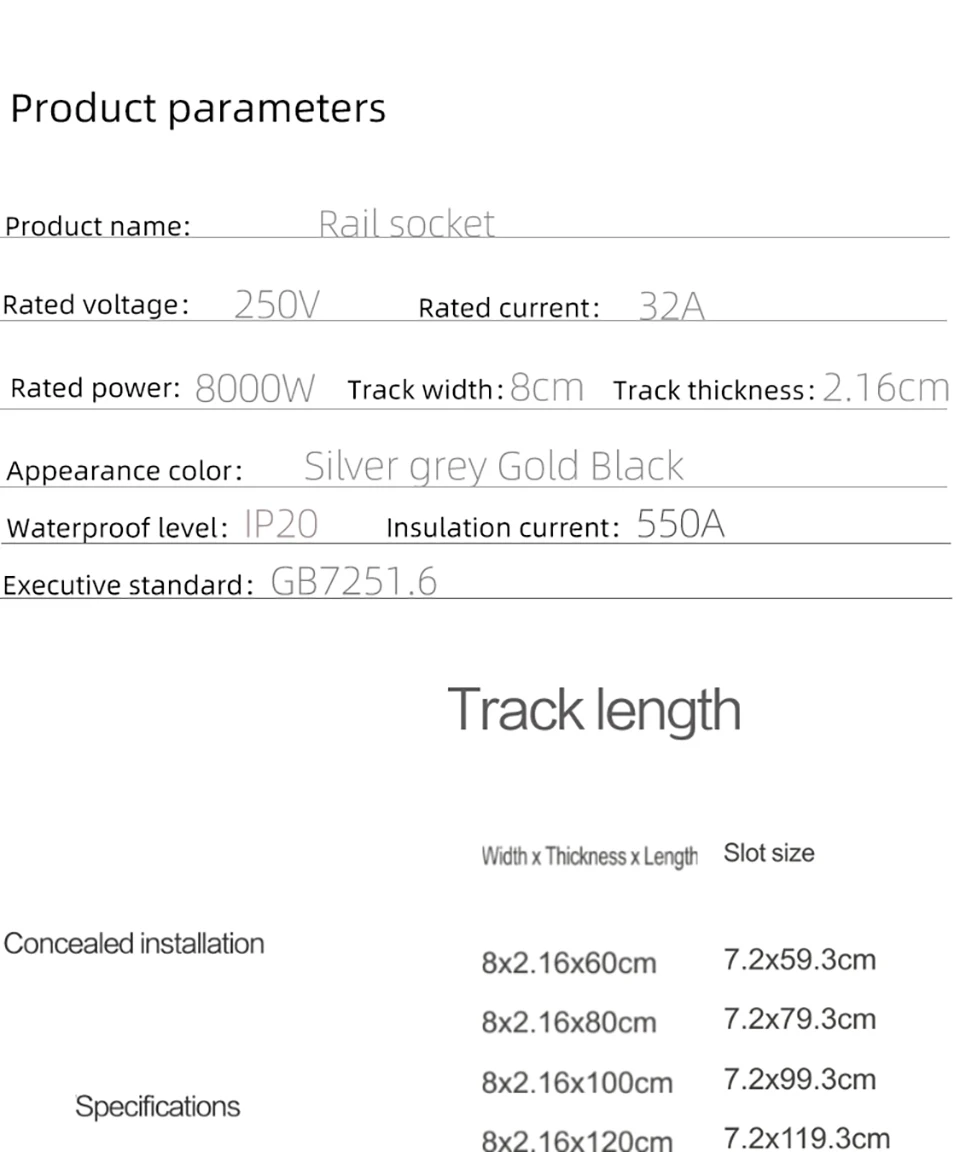
Task: Click the 250V rated voltage value
Action: point(277,304)
